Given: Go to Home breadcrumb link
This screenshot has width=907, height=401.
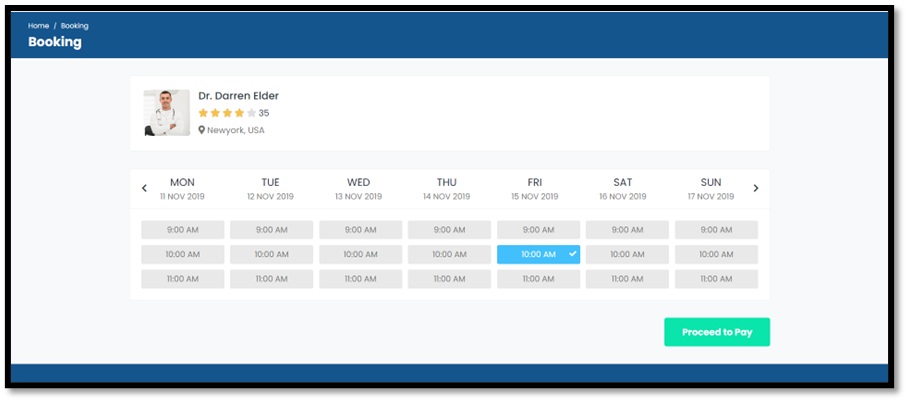Looking at the screenshot, I should (x=38, y=25).
